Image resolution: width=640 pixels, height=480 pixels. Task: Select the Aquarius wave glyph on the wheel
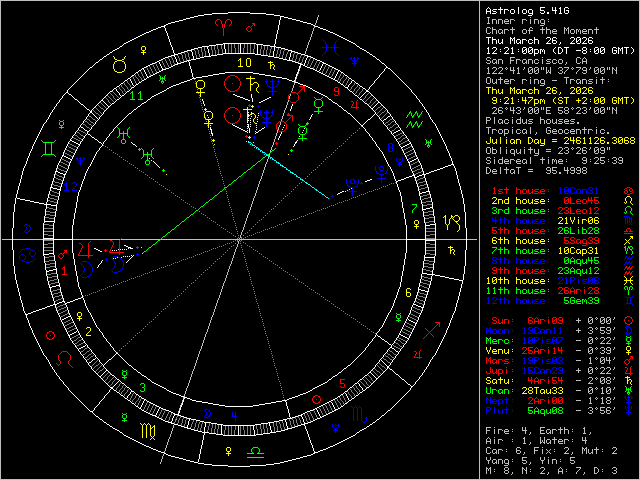(x=417, y=121)
